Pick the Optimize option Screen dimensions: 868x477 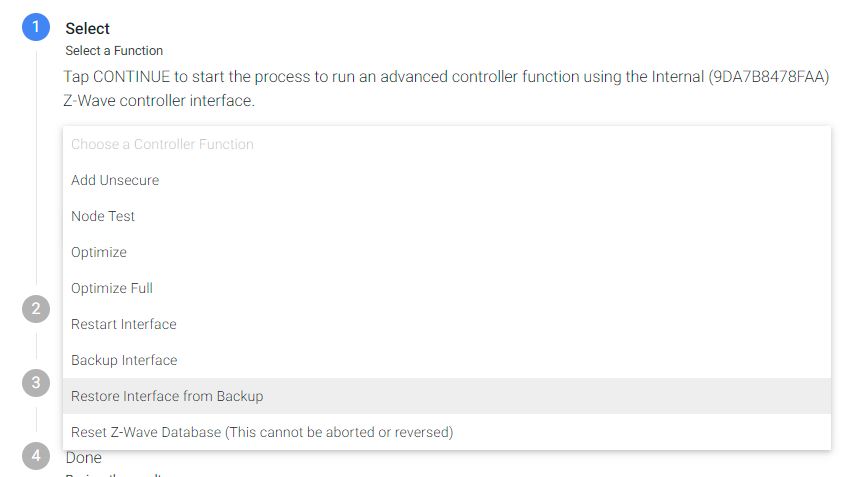click(x=99, y=252)
